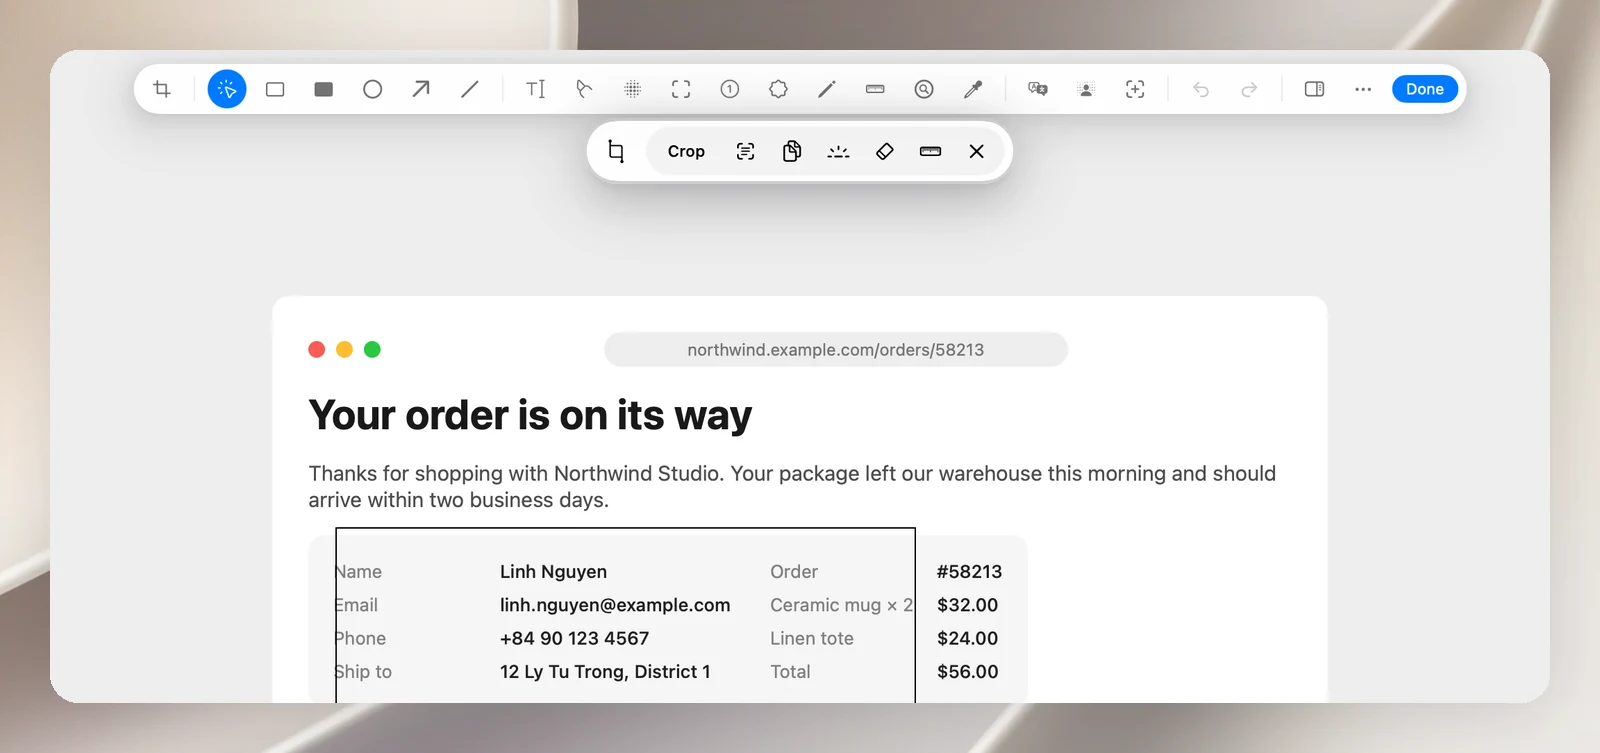Click the heading "Your order is on its way"

tap(530, 415)
